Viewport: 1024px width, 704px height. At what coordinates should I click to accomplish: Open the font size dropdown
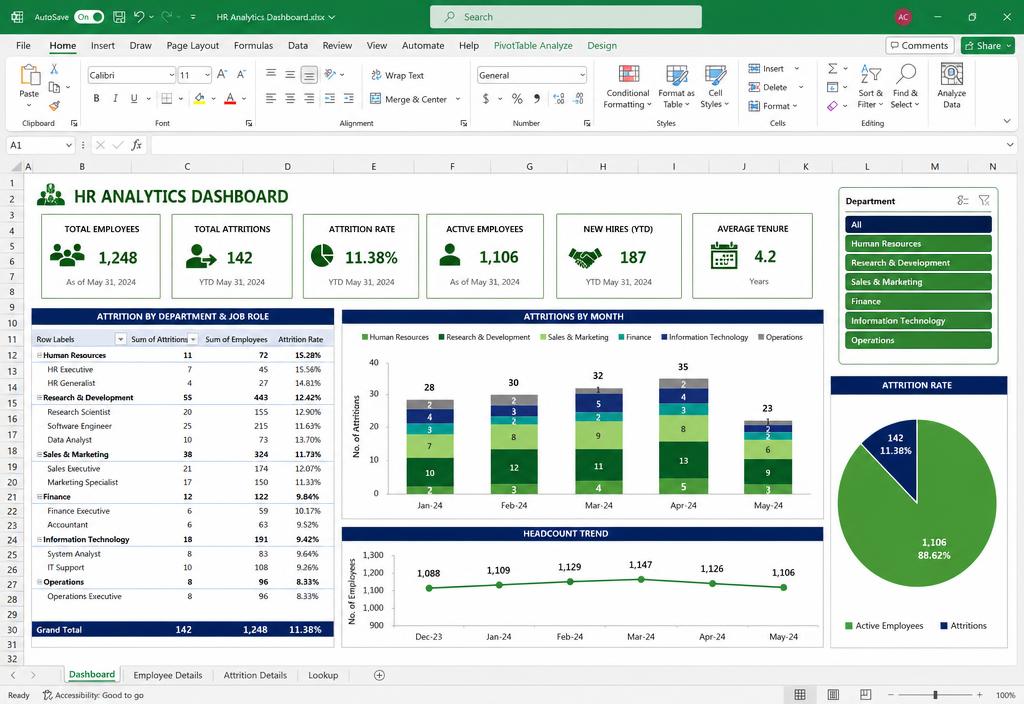coord(207,75)
